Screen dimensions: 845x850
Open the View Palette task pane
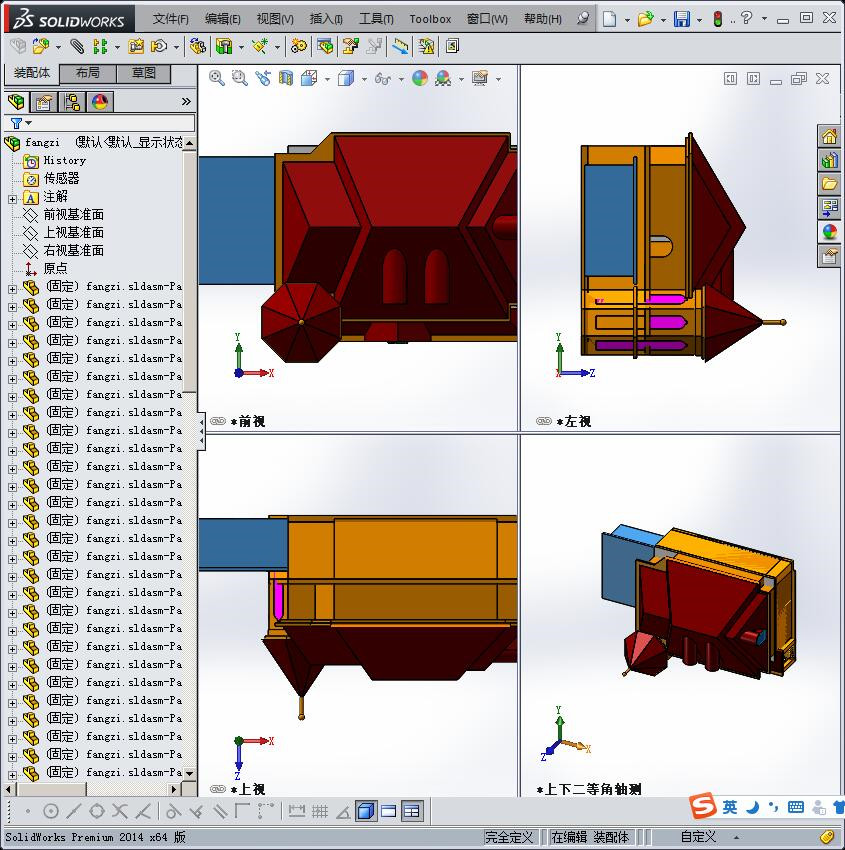tap(829, 208)
